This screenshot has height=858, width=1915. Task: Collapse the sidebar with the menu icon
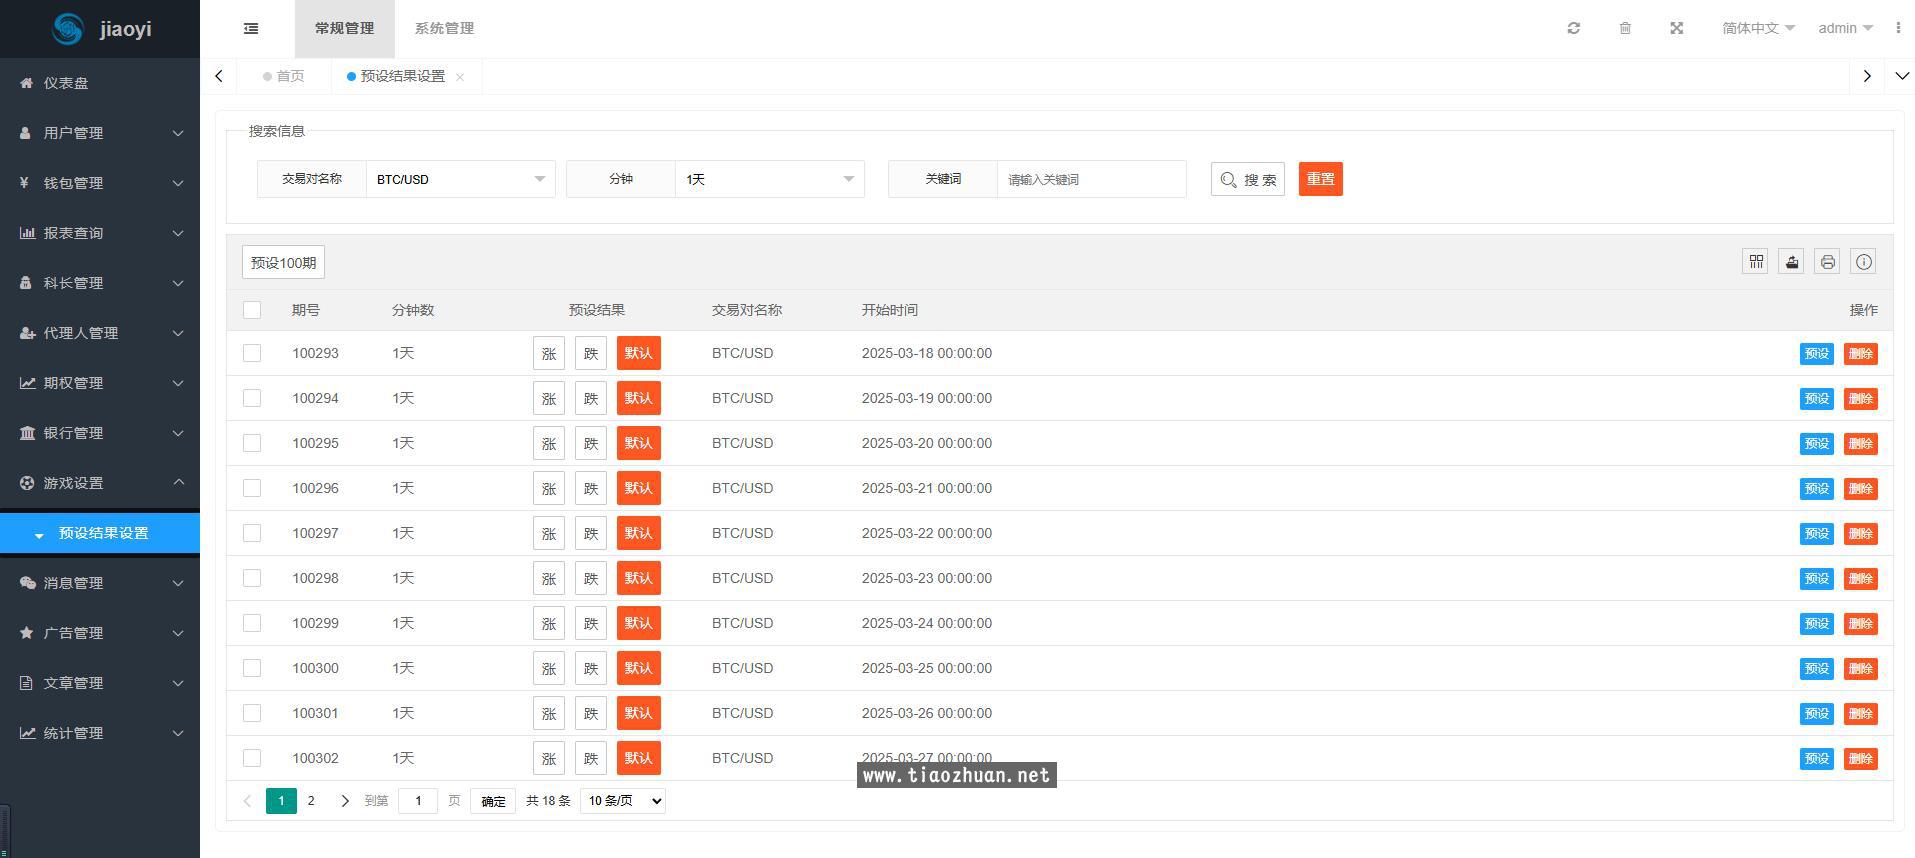point(251,28)
